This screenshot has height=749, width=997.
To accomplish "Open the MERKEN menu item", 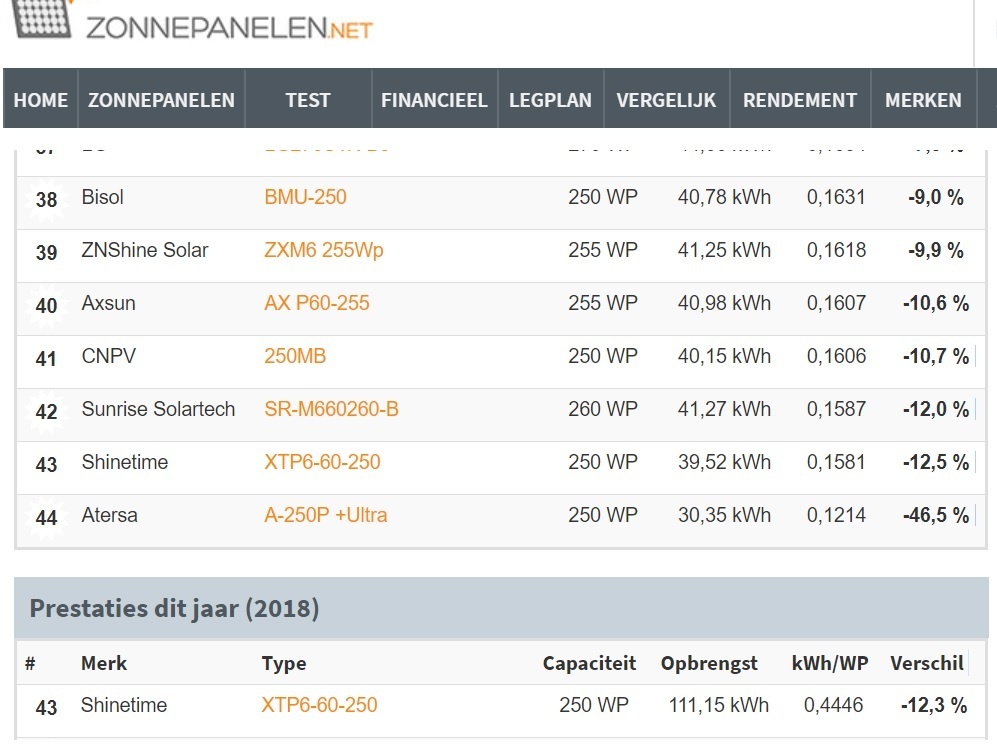I will pyautogui.click(x=923, y=100).
